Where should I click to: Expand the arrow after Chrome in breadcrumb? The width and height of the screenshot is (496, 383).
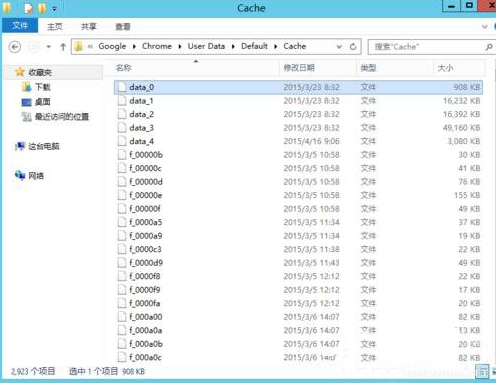pyautogui.click(x=180, y=47)
